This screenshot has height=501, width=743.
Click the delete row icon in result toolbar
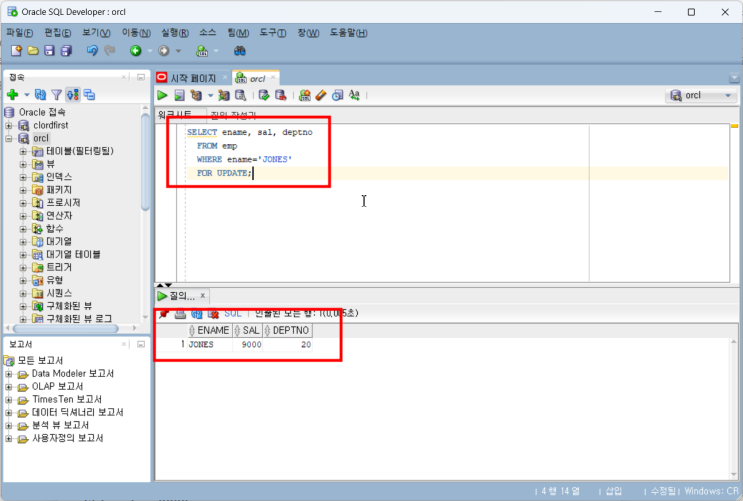point(213,314)
